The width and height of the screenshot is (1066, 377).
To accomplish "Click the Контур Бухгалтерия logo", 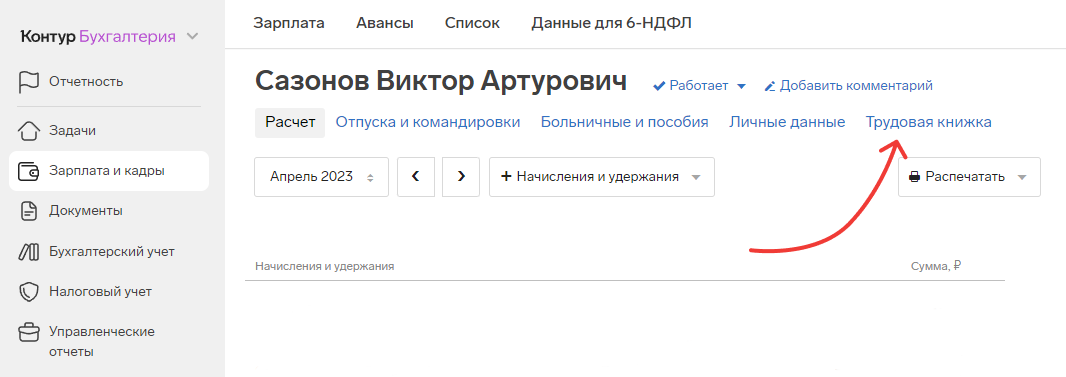I will 99,37.
